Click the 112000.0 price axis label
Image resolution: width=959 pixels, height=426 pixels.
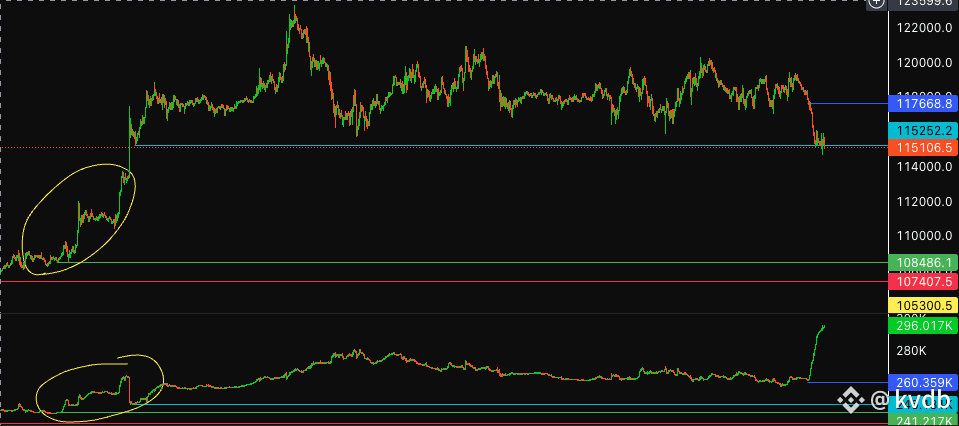[x=924, y=201]
